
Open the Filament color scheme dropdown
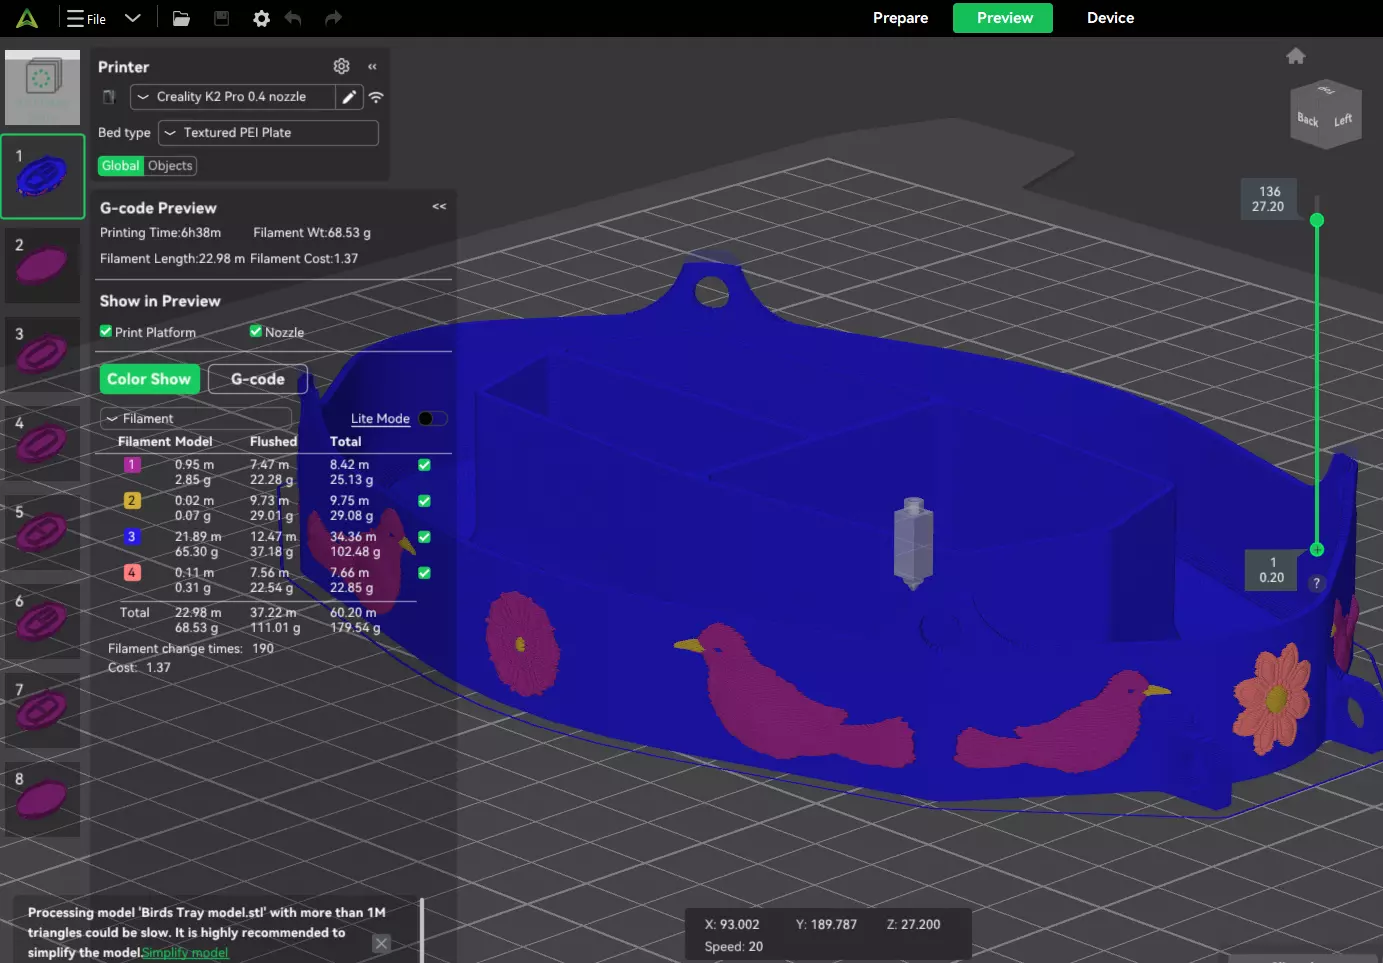196,418
